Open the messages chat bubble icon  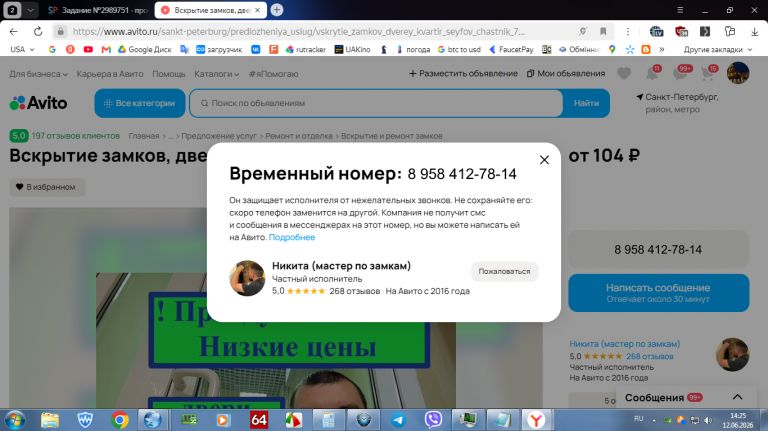tap(680, 73)
